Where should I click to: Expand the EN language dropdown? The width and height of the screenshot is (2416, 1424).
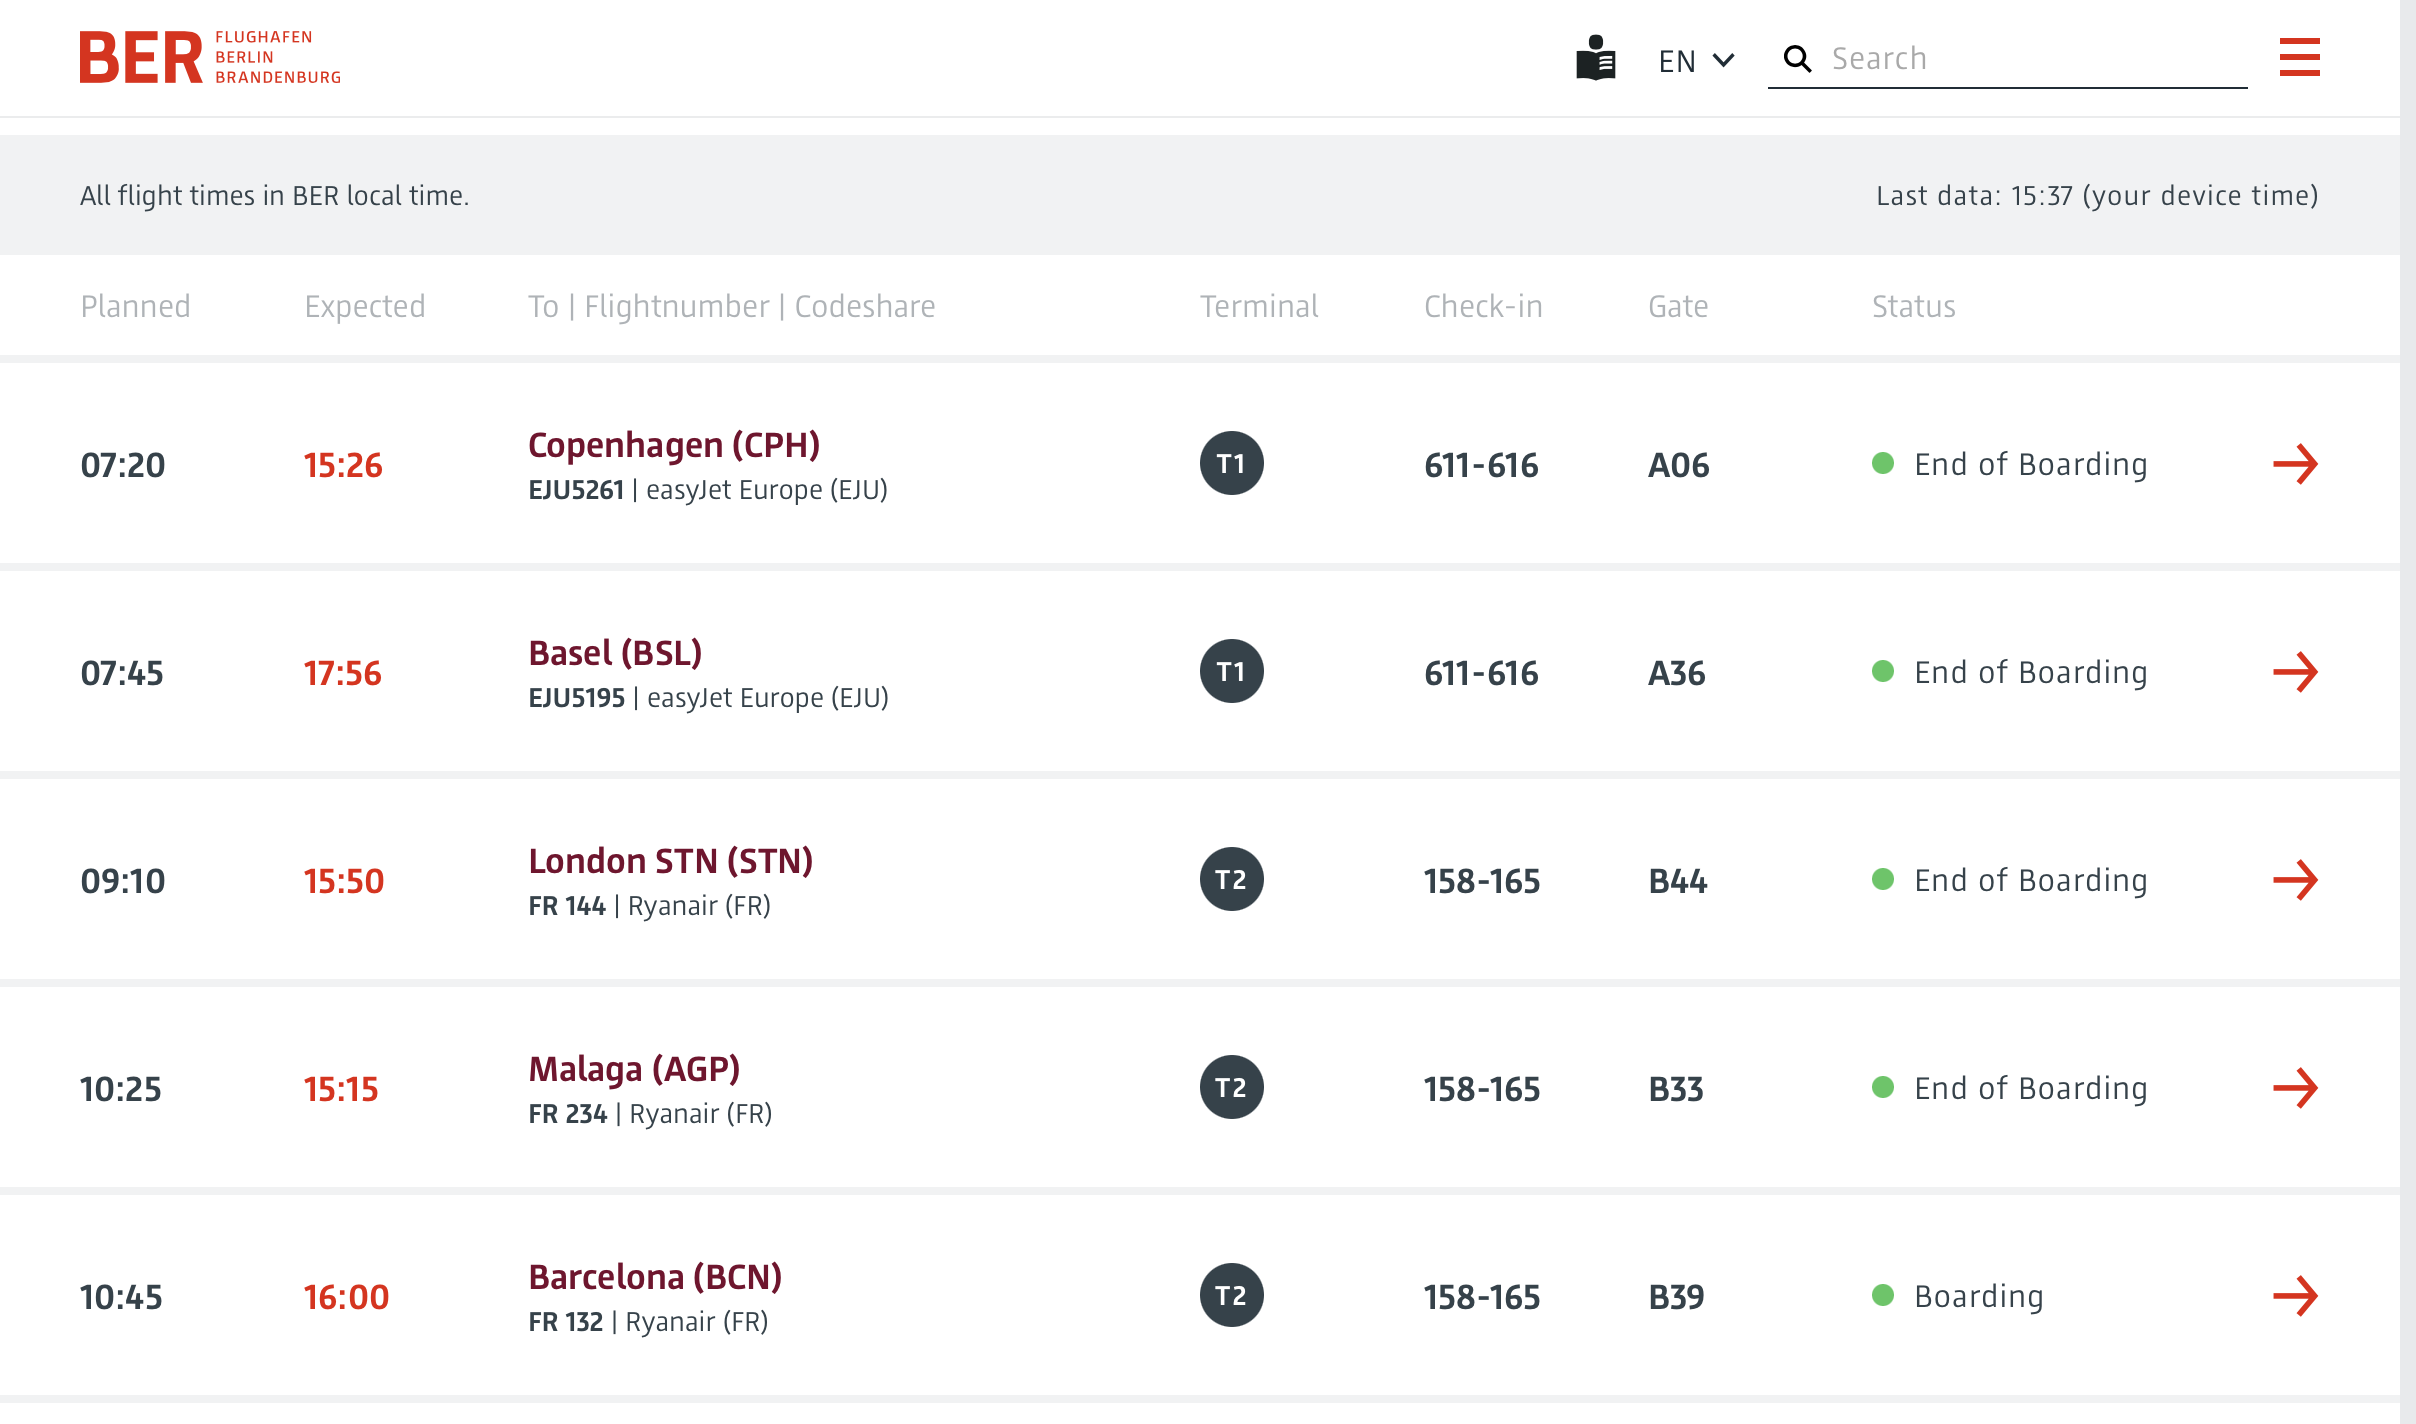1696,61
